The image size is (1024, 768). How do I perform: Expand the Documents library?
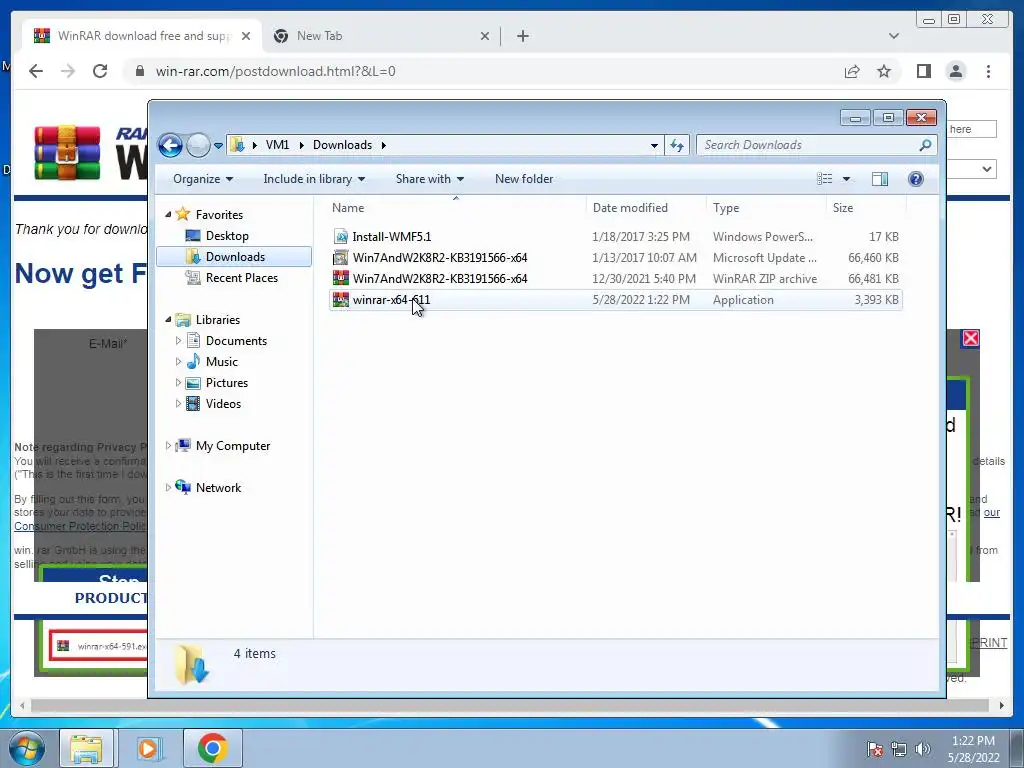[x=178, y=340]
